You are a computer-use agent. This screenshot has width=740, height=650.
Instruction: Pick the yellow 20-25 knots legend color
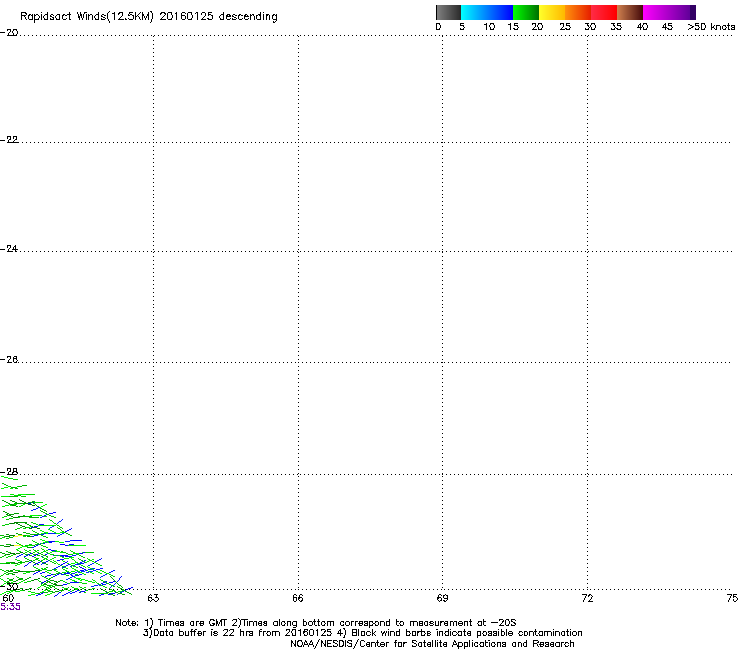[552, 12]
